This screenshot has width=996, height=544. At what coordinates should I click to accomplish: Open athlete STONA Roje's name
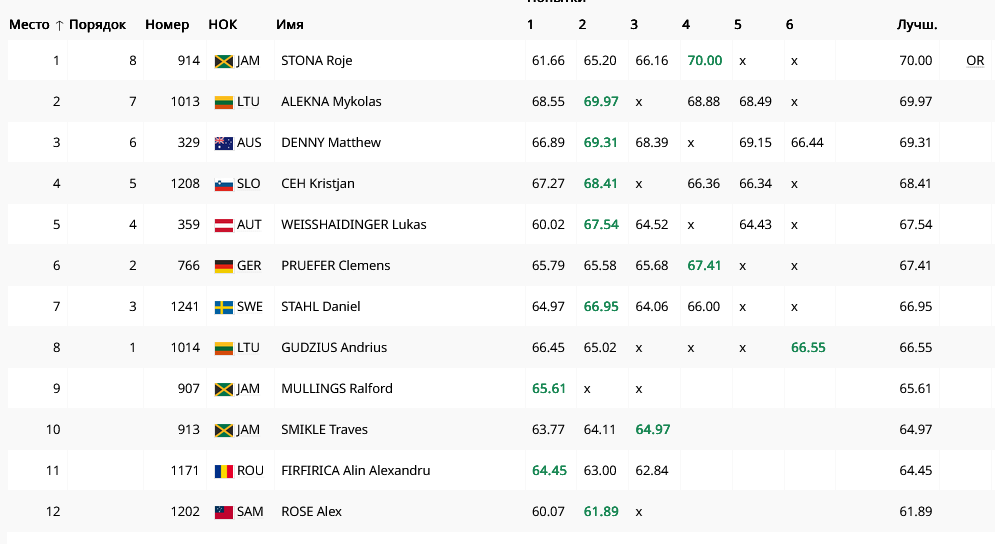(x=317, y=61)
